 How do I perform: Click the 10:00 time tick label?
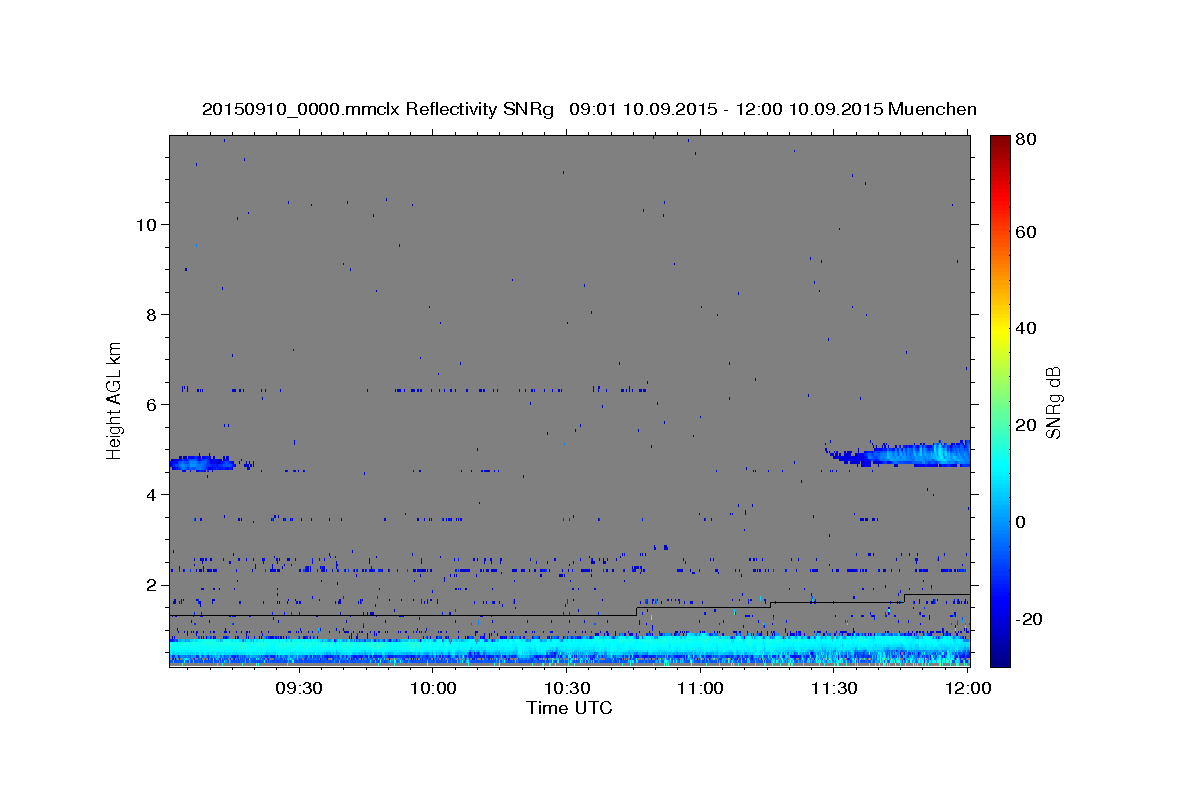click(433, 688)
